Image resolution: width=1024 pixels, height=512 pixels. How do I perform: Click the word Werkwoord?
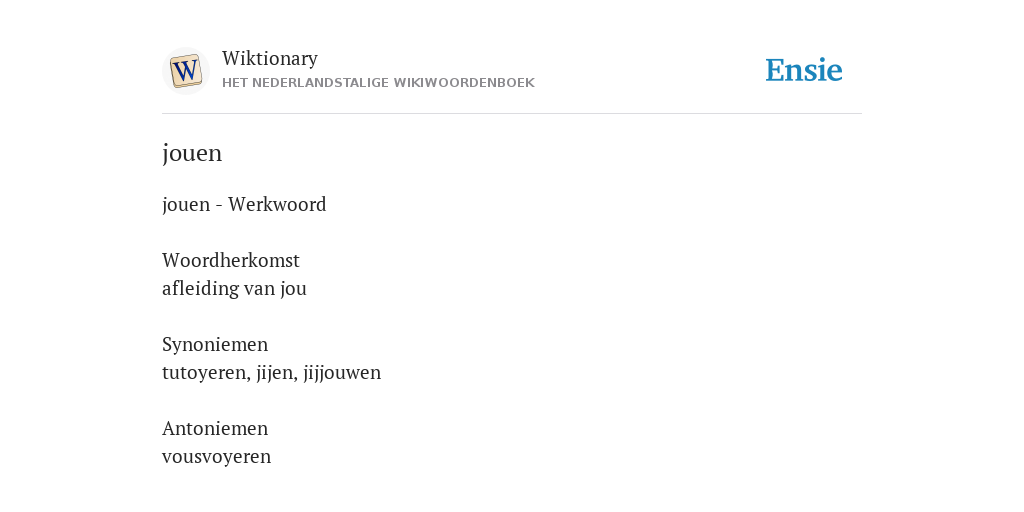pos(277,204)
